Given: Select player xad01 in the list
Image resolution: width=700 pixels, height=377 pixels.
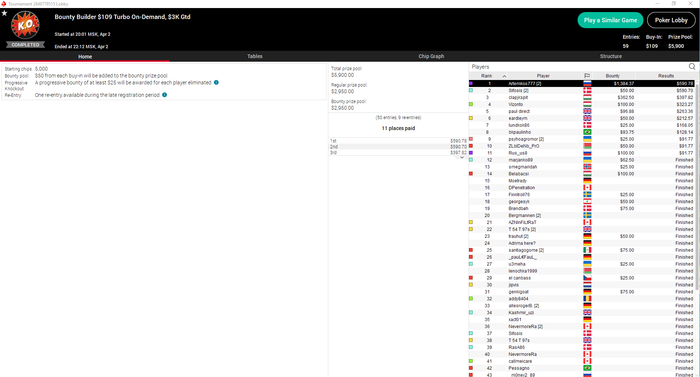Looking at the screenshot, I should (x=515, y=319).
